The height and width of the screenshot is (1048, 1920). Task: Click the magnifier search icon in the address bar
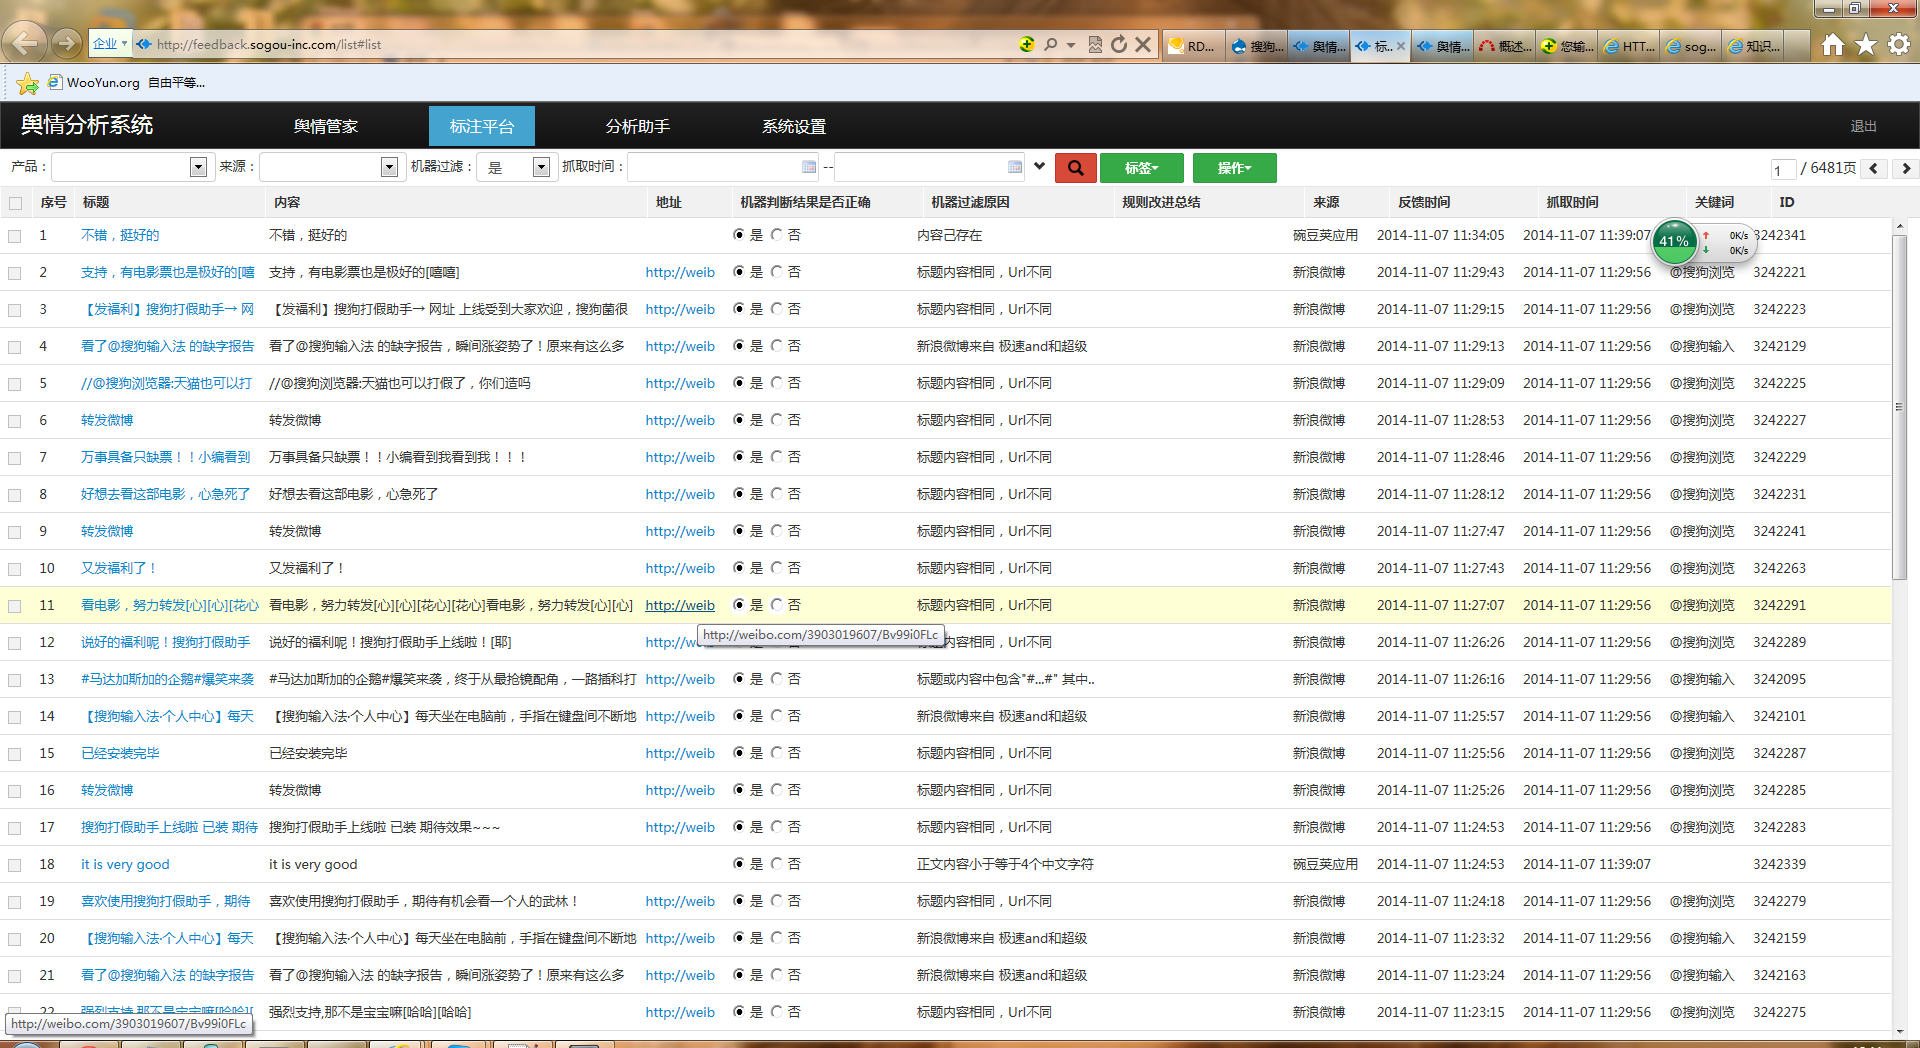click(1050, 44)
